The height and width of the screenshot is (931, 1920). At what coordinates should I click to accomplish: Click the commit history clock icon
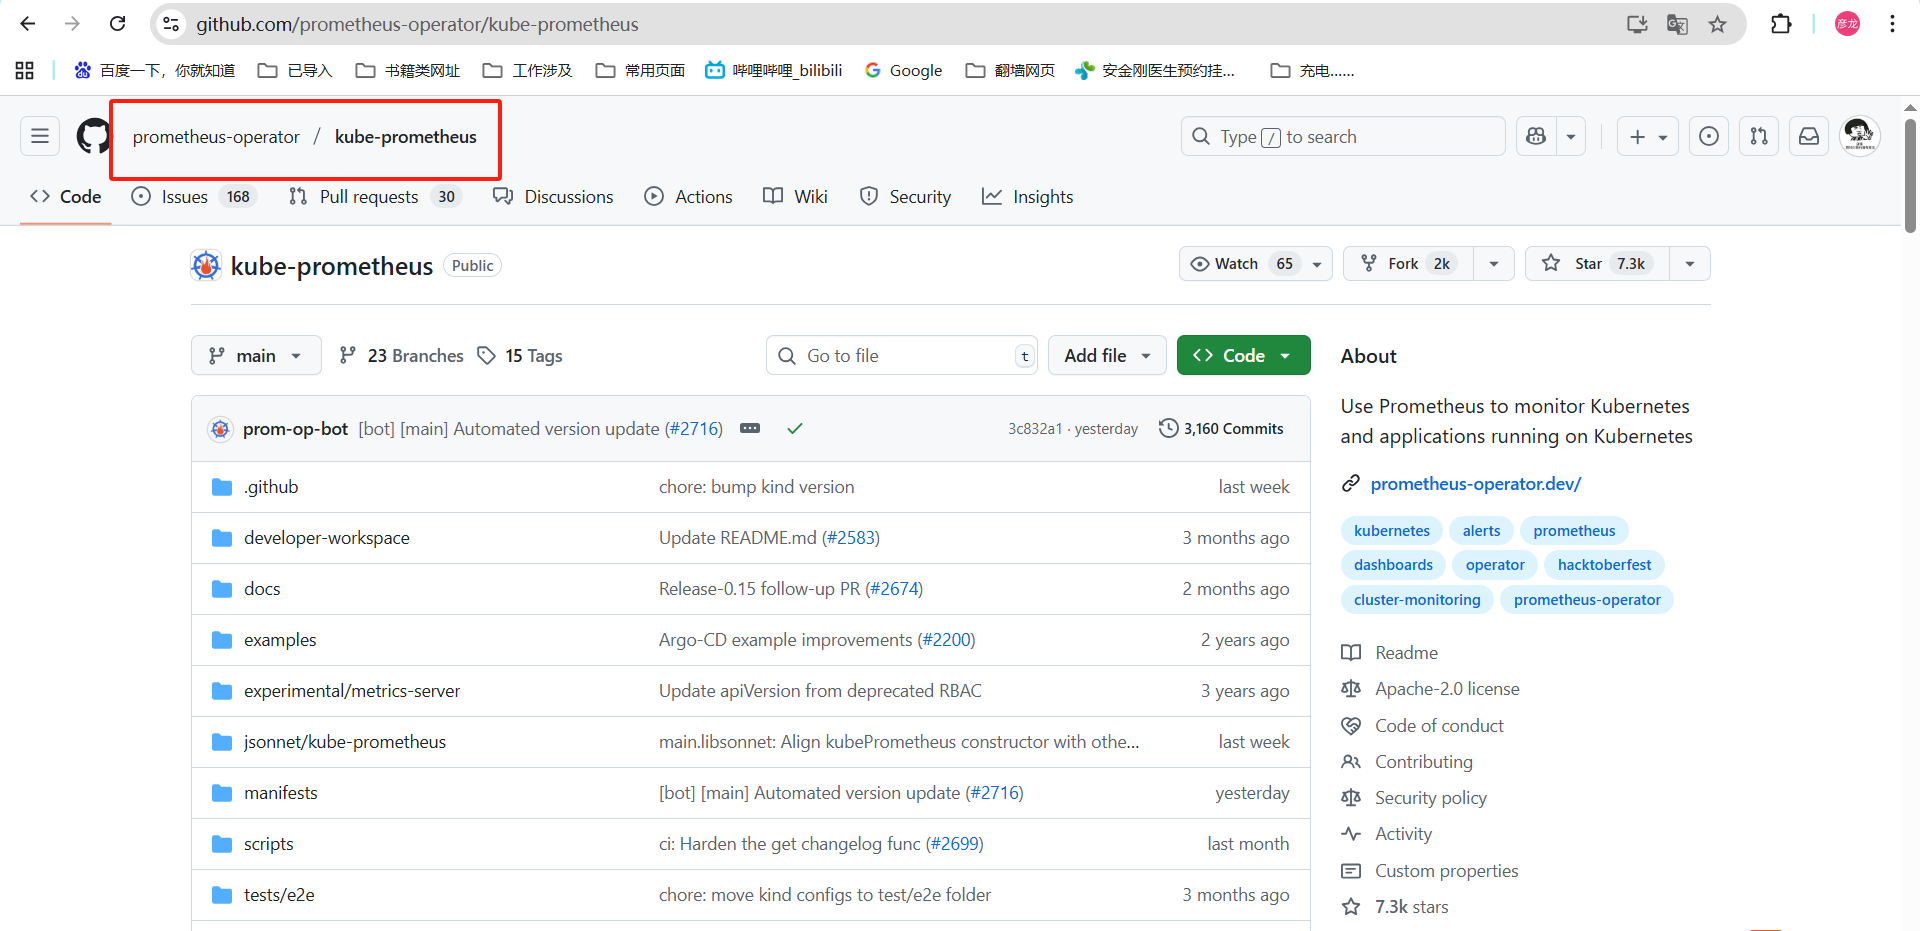1168,428
